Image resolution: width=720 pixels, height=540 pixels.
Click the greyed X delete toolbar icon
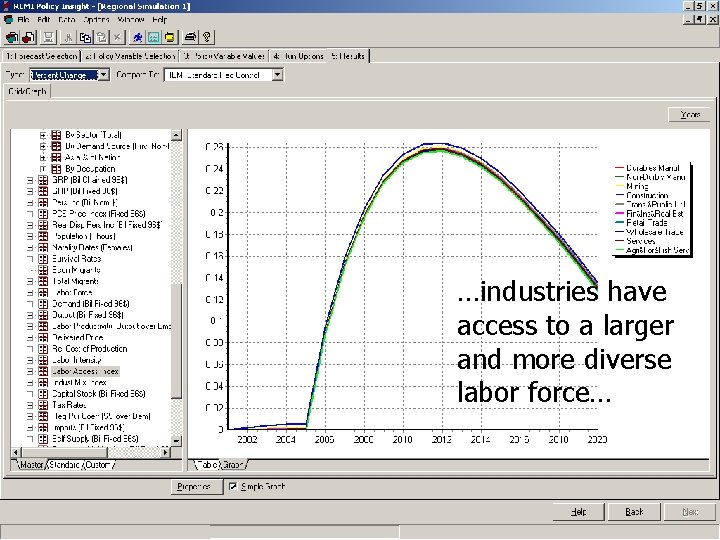point(118,37)
